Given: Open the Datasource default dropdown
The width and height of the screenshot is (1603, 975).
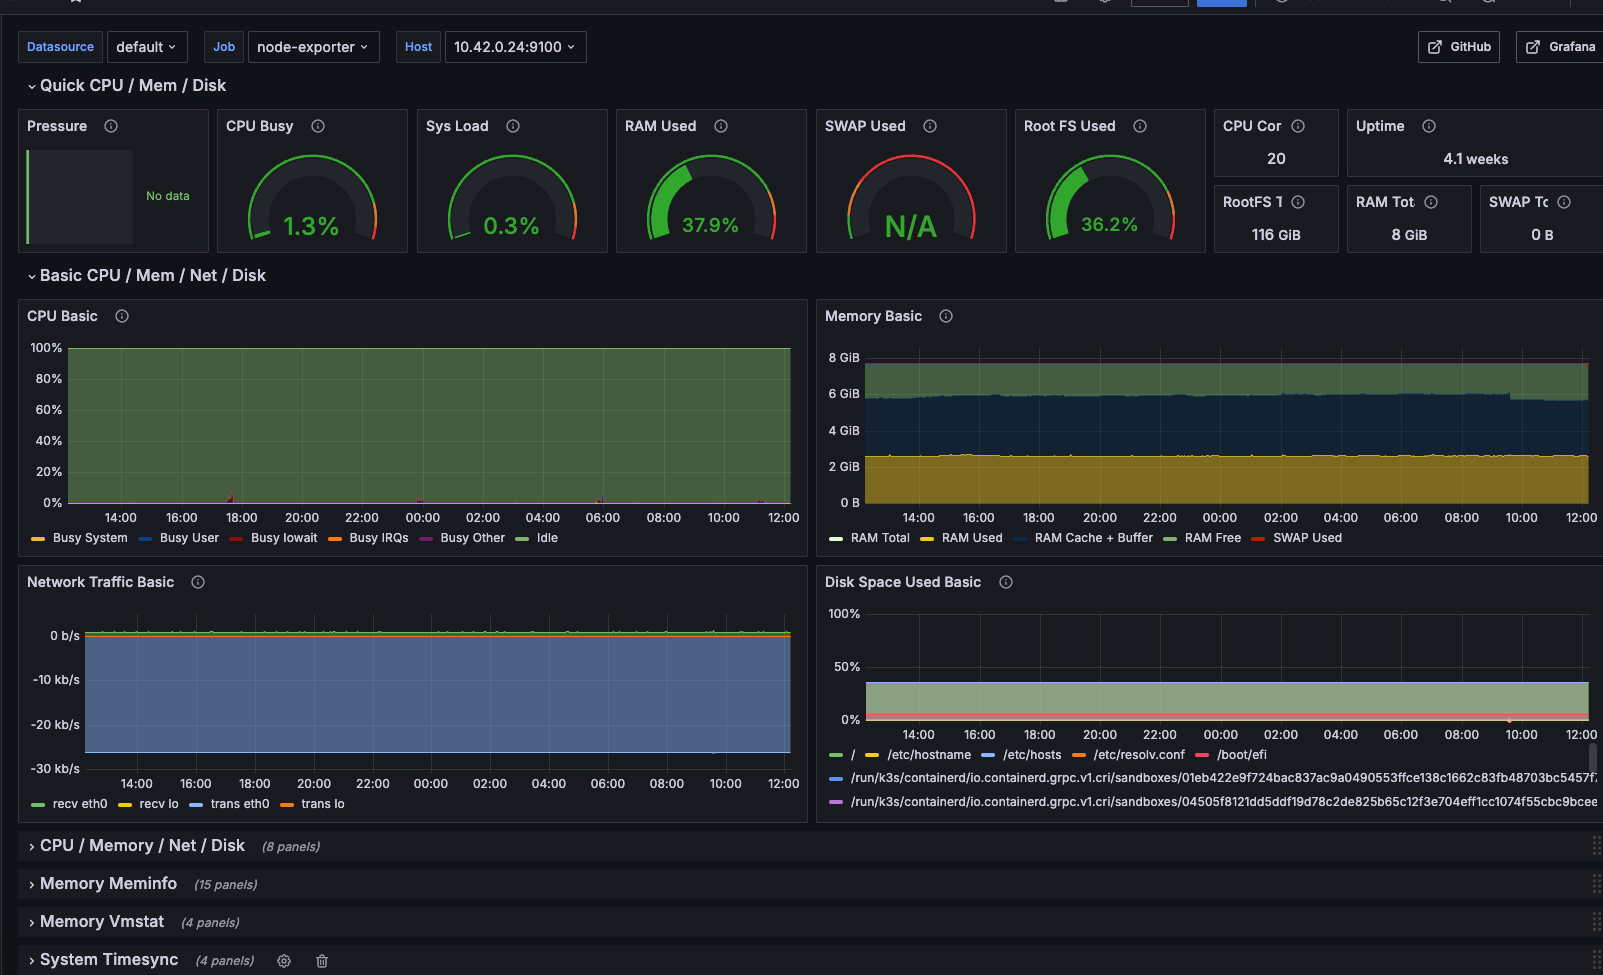Looking at the screenshot, I should point(146,47).
